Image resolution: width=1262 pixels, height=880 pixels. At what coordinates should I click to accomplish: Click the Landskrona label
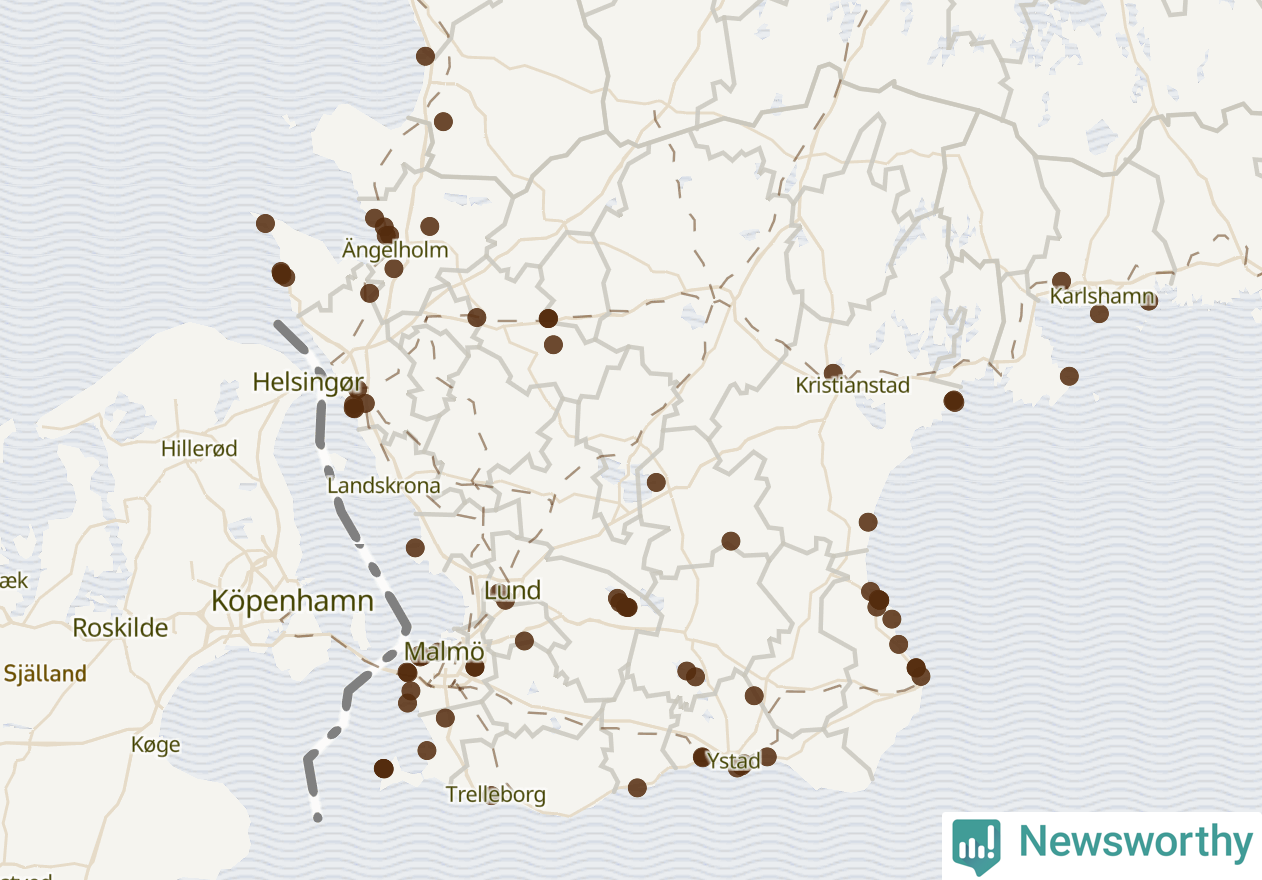click(384, 486)
